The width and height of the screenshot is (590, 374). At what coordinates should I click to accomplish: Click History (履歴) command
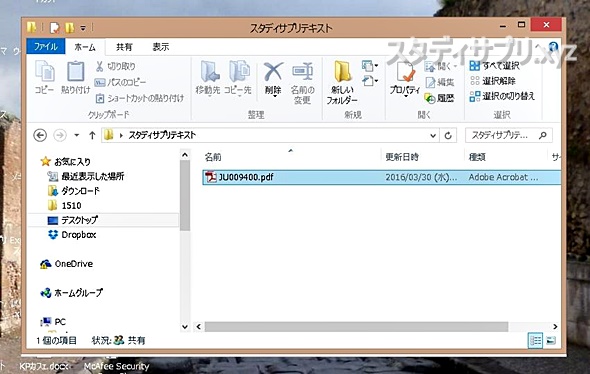[439, 98]
